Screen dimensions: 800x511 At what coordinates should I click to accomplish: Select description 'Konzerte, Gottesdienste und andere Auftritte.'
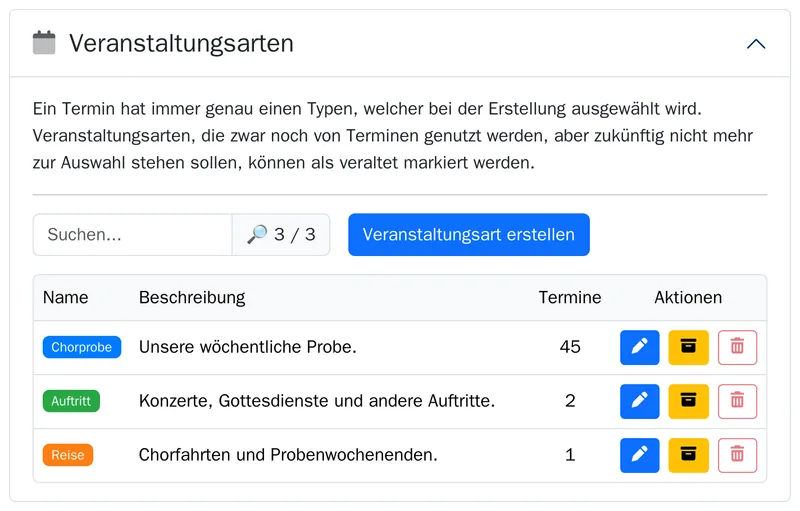click(317, 401)
